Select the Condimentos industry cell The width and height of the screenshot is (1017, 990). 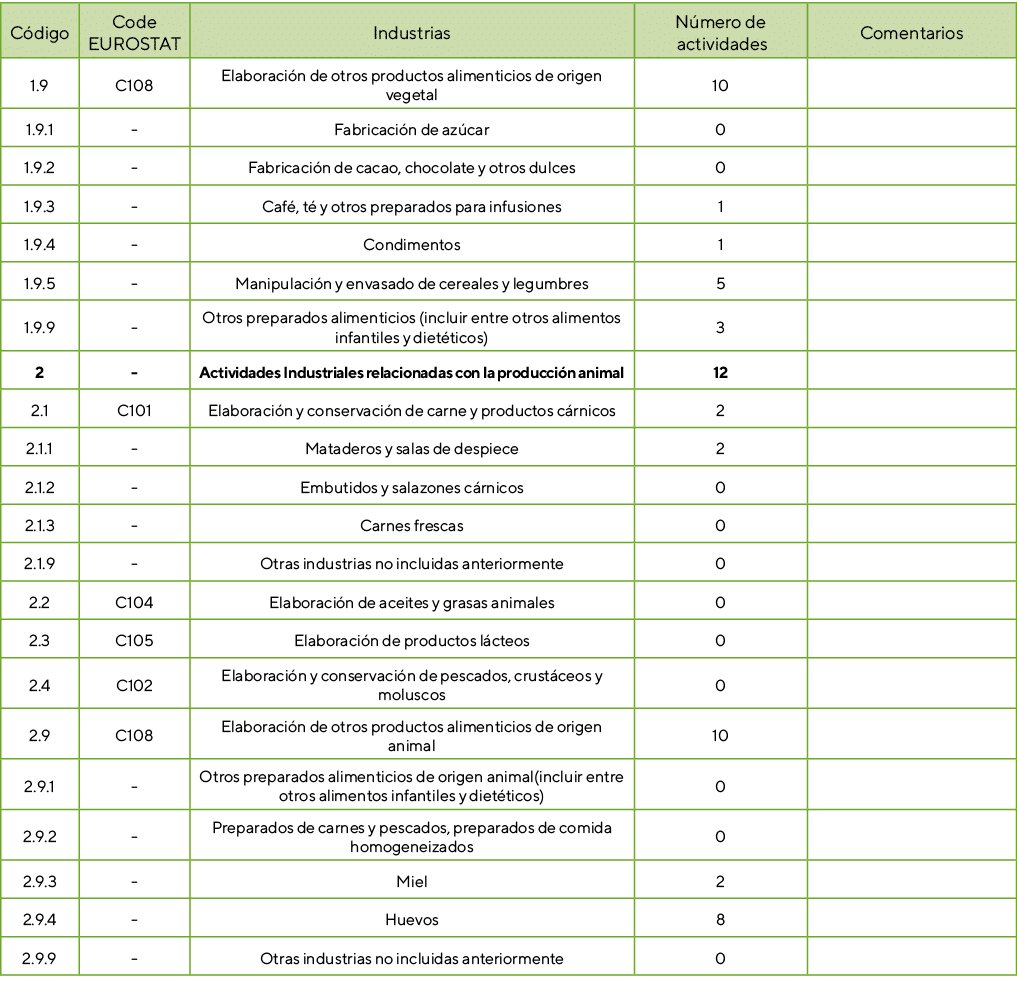coord(411,245)
